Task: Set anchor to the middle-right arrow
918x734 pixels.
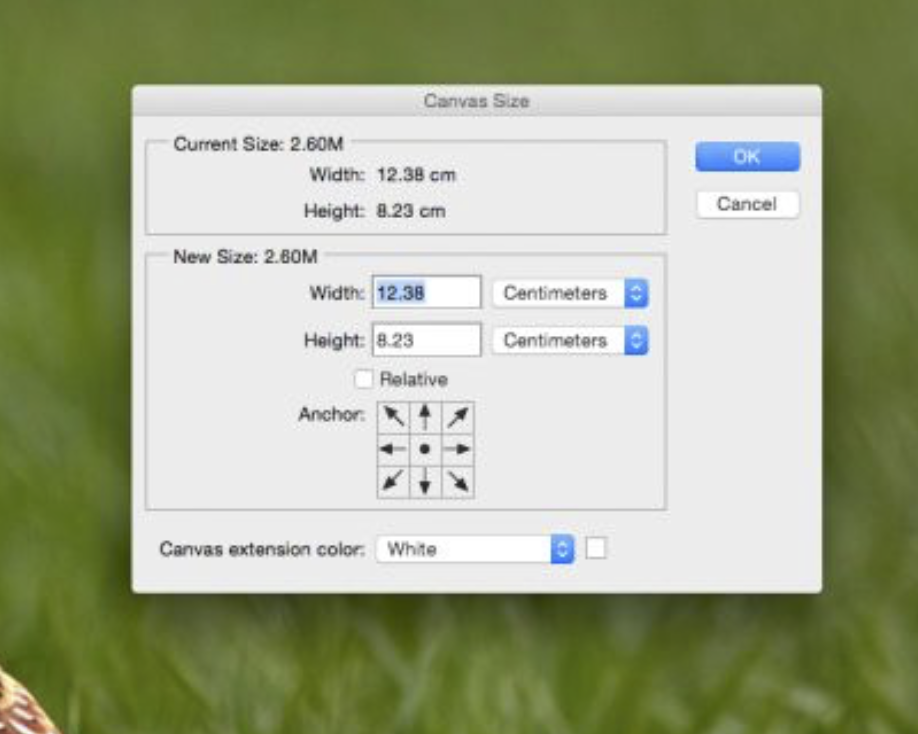Action: [458, 450]
